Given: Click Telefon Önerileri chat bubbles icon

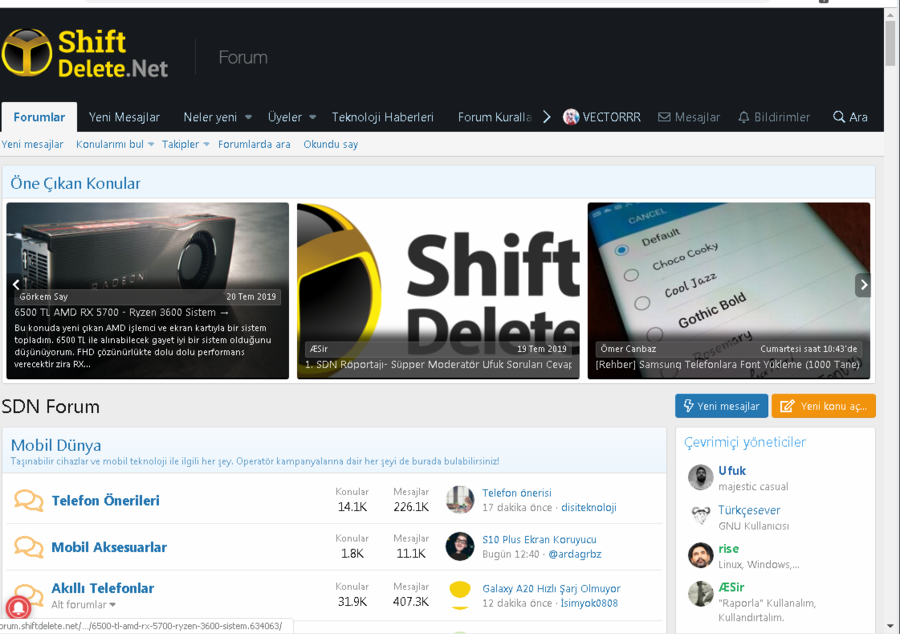Looking at the screenshot, I should (29, 500).
